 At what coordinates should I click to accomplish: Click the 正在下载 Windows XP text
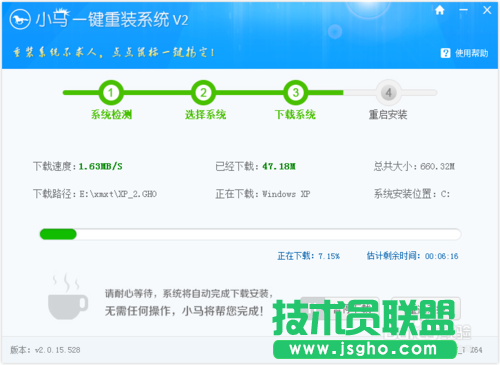[263, 194]
